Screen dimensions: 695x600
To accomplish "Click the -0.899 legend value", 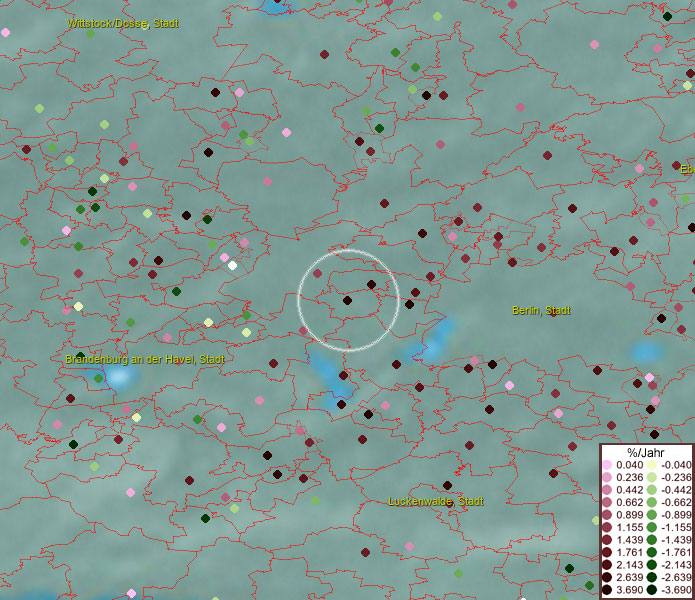I will pyautogui.click(x=676, y=515).
